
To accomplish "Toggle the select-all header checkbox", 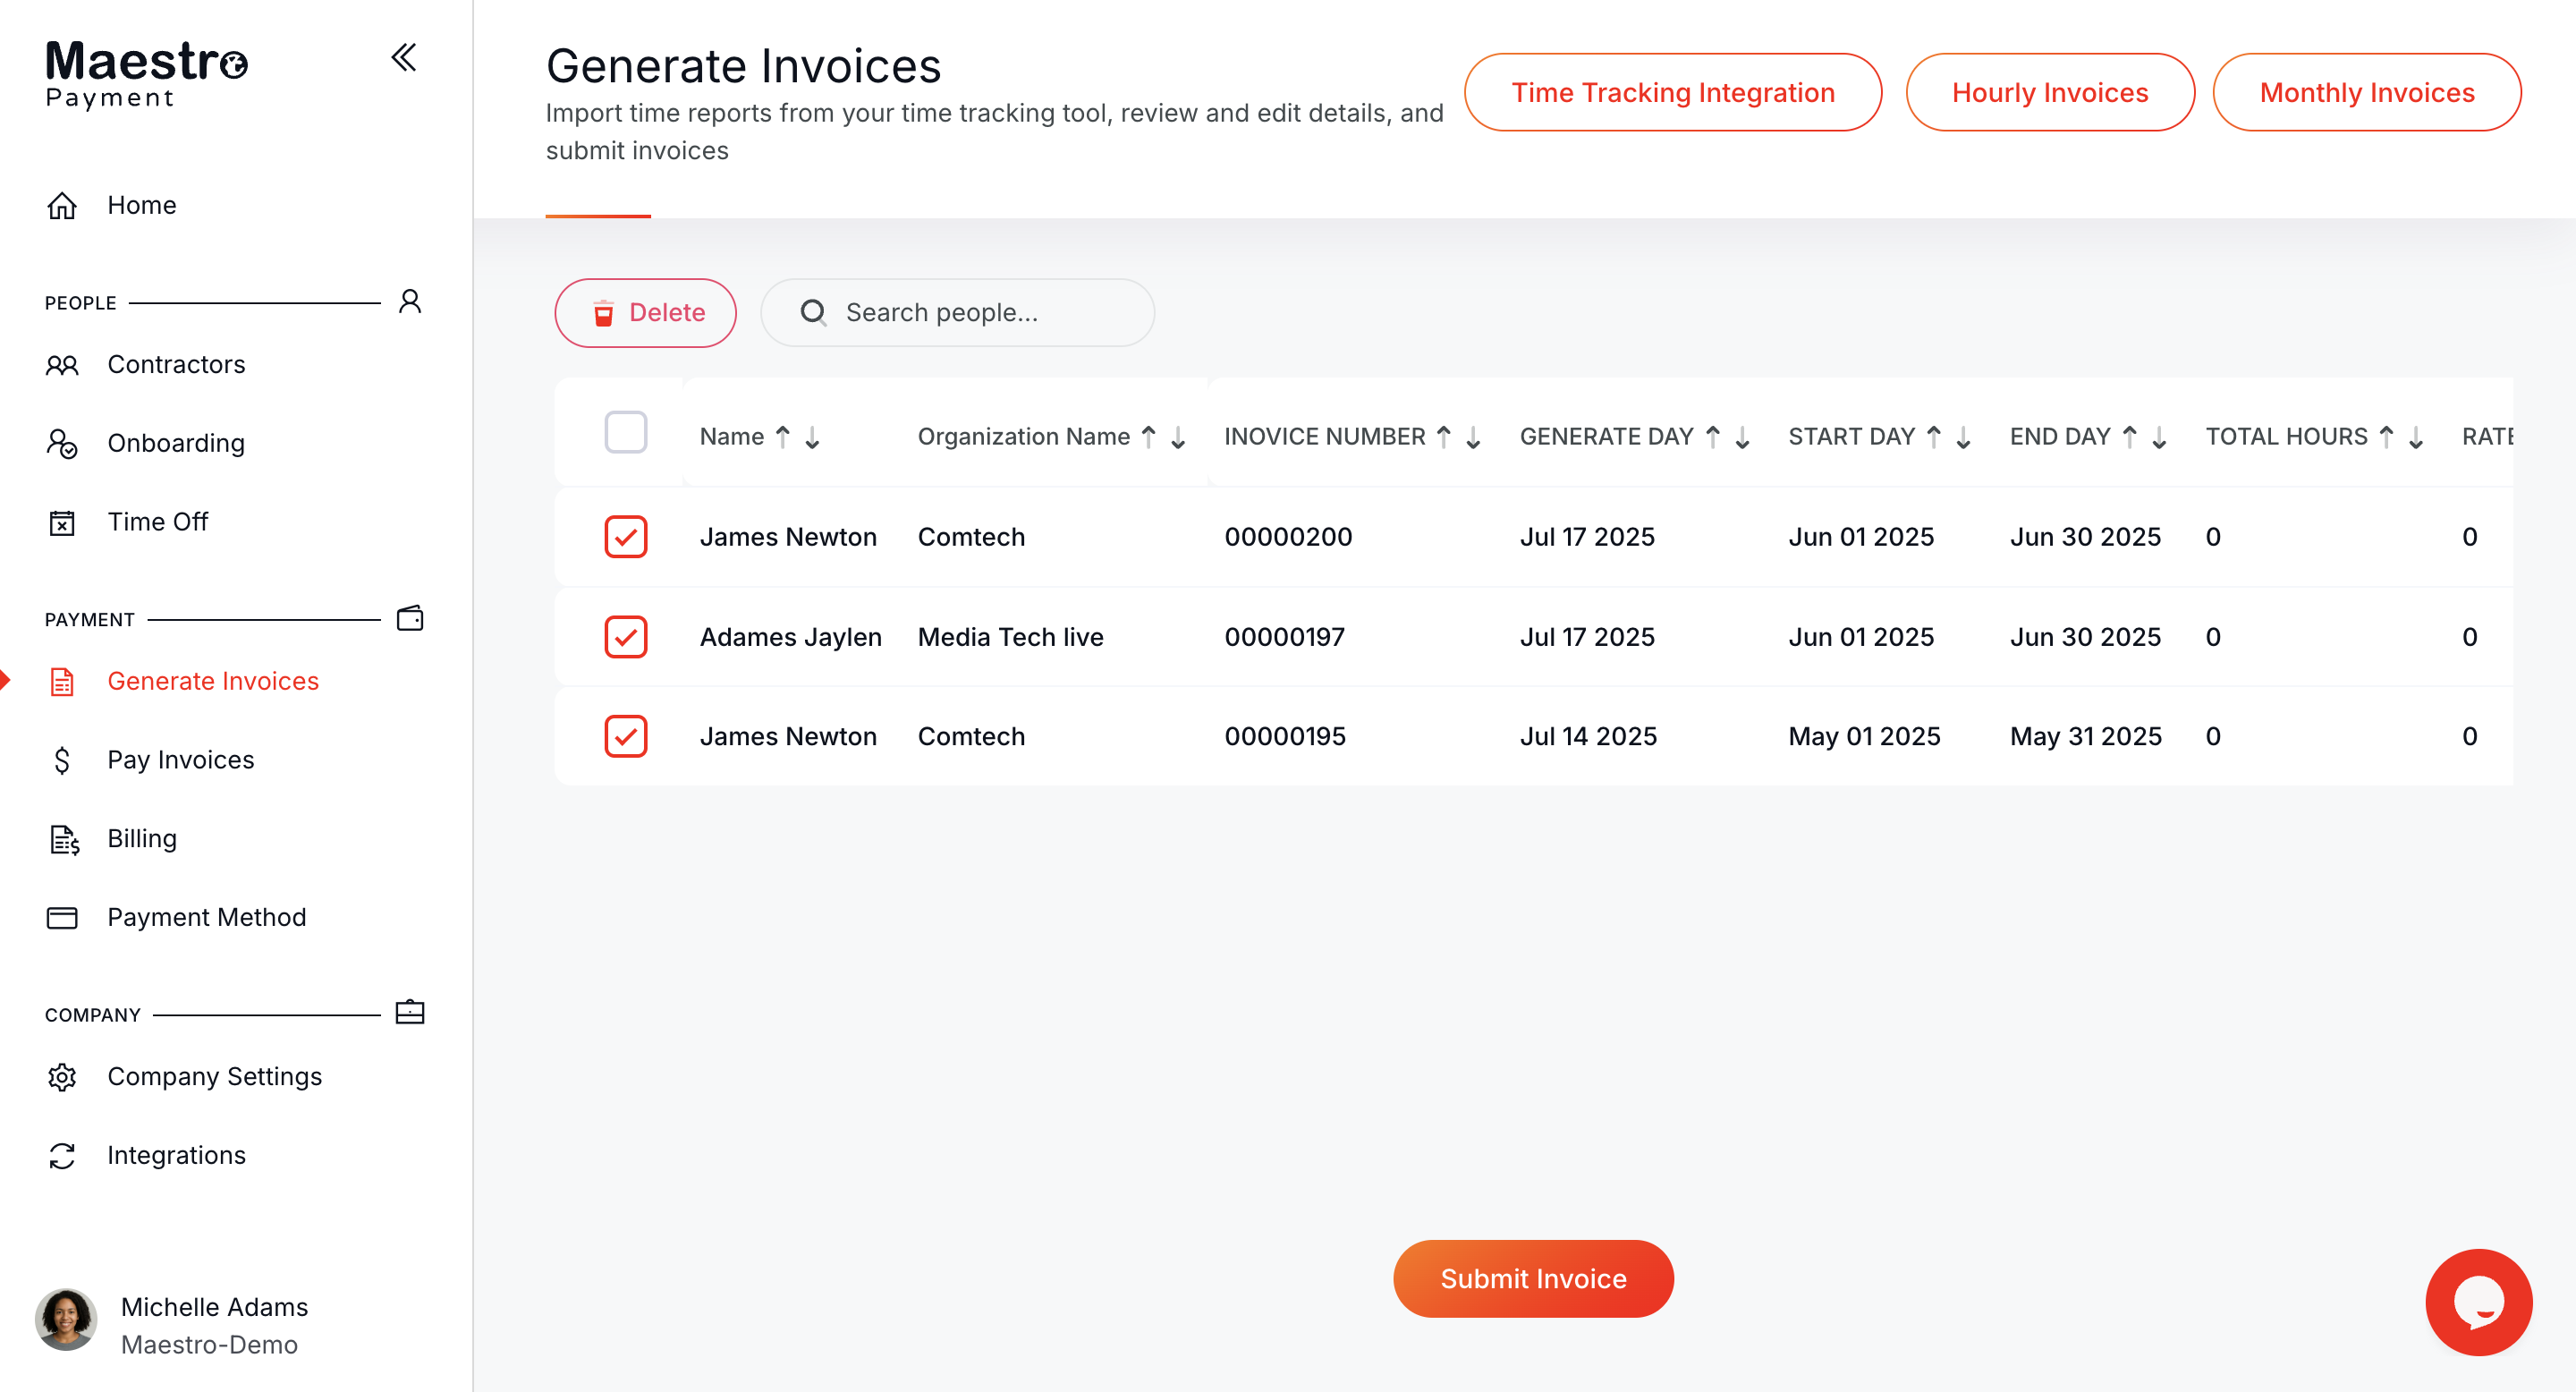I will [x=625, y=433].
